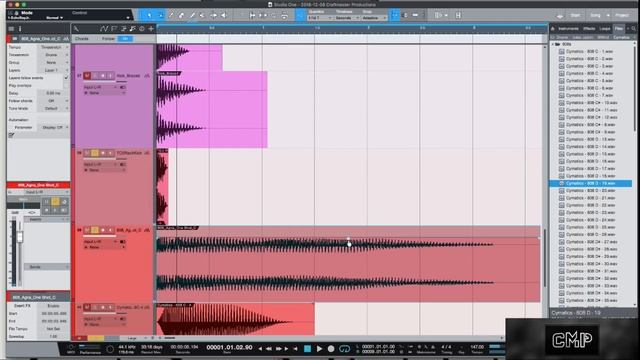The image size is (640, 360).
Task: Open the track list icon
Action: click(x=11, y=29)
